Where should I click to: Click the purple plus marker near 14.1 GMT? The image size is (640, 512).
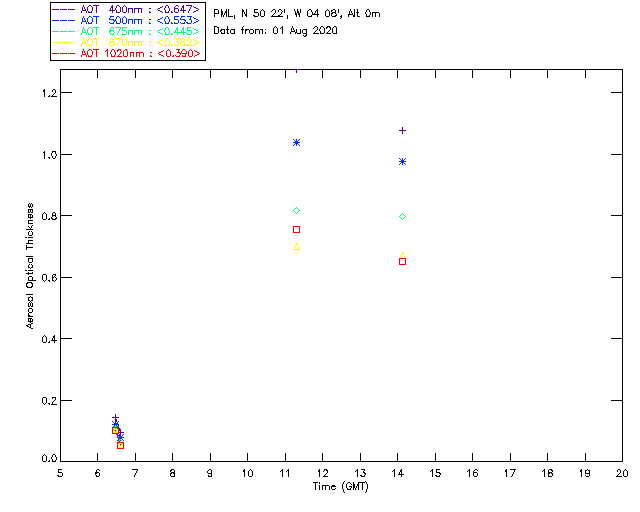(x=402, y=131)
